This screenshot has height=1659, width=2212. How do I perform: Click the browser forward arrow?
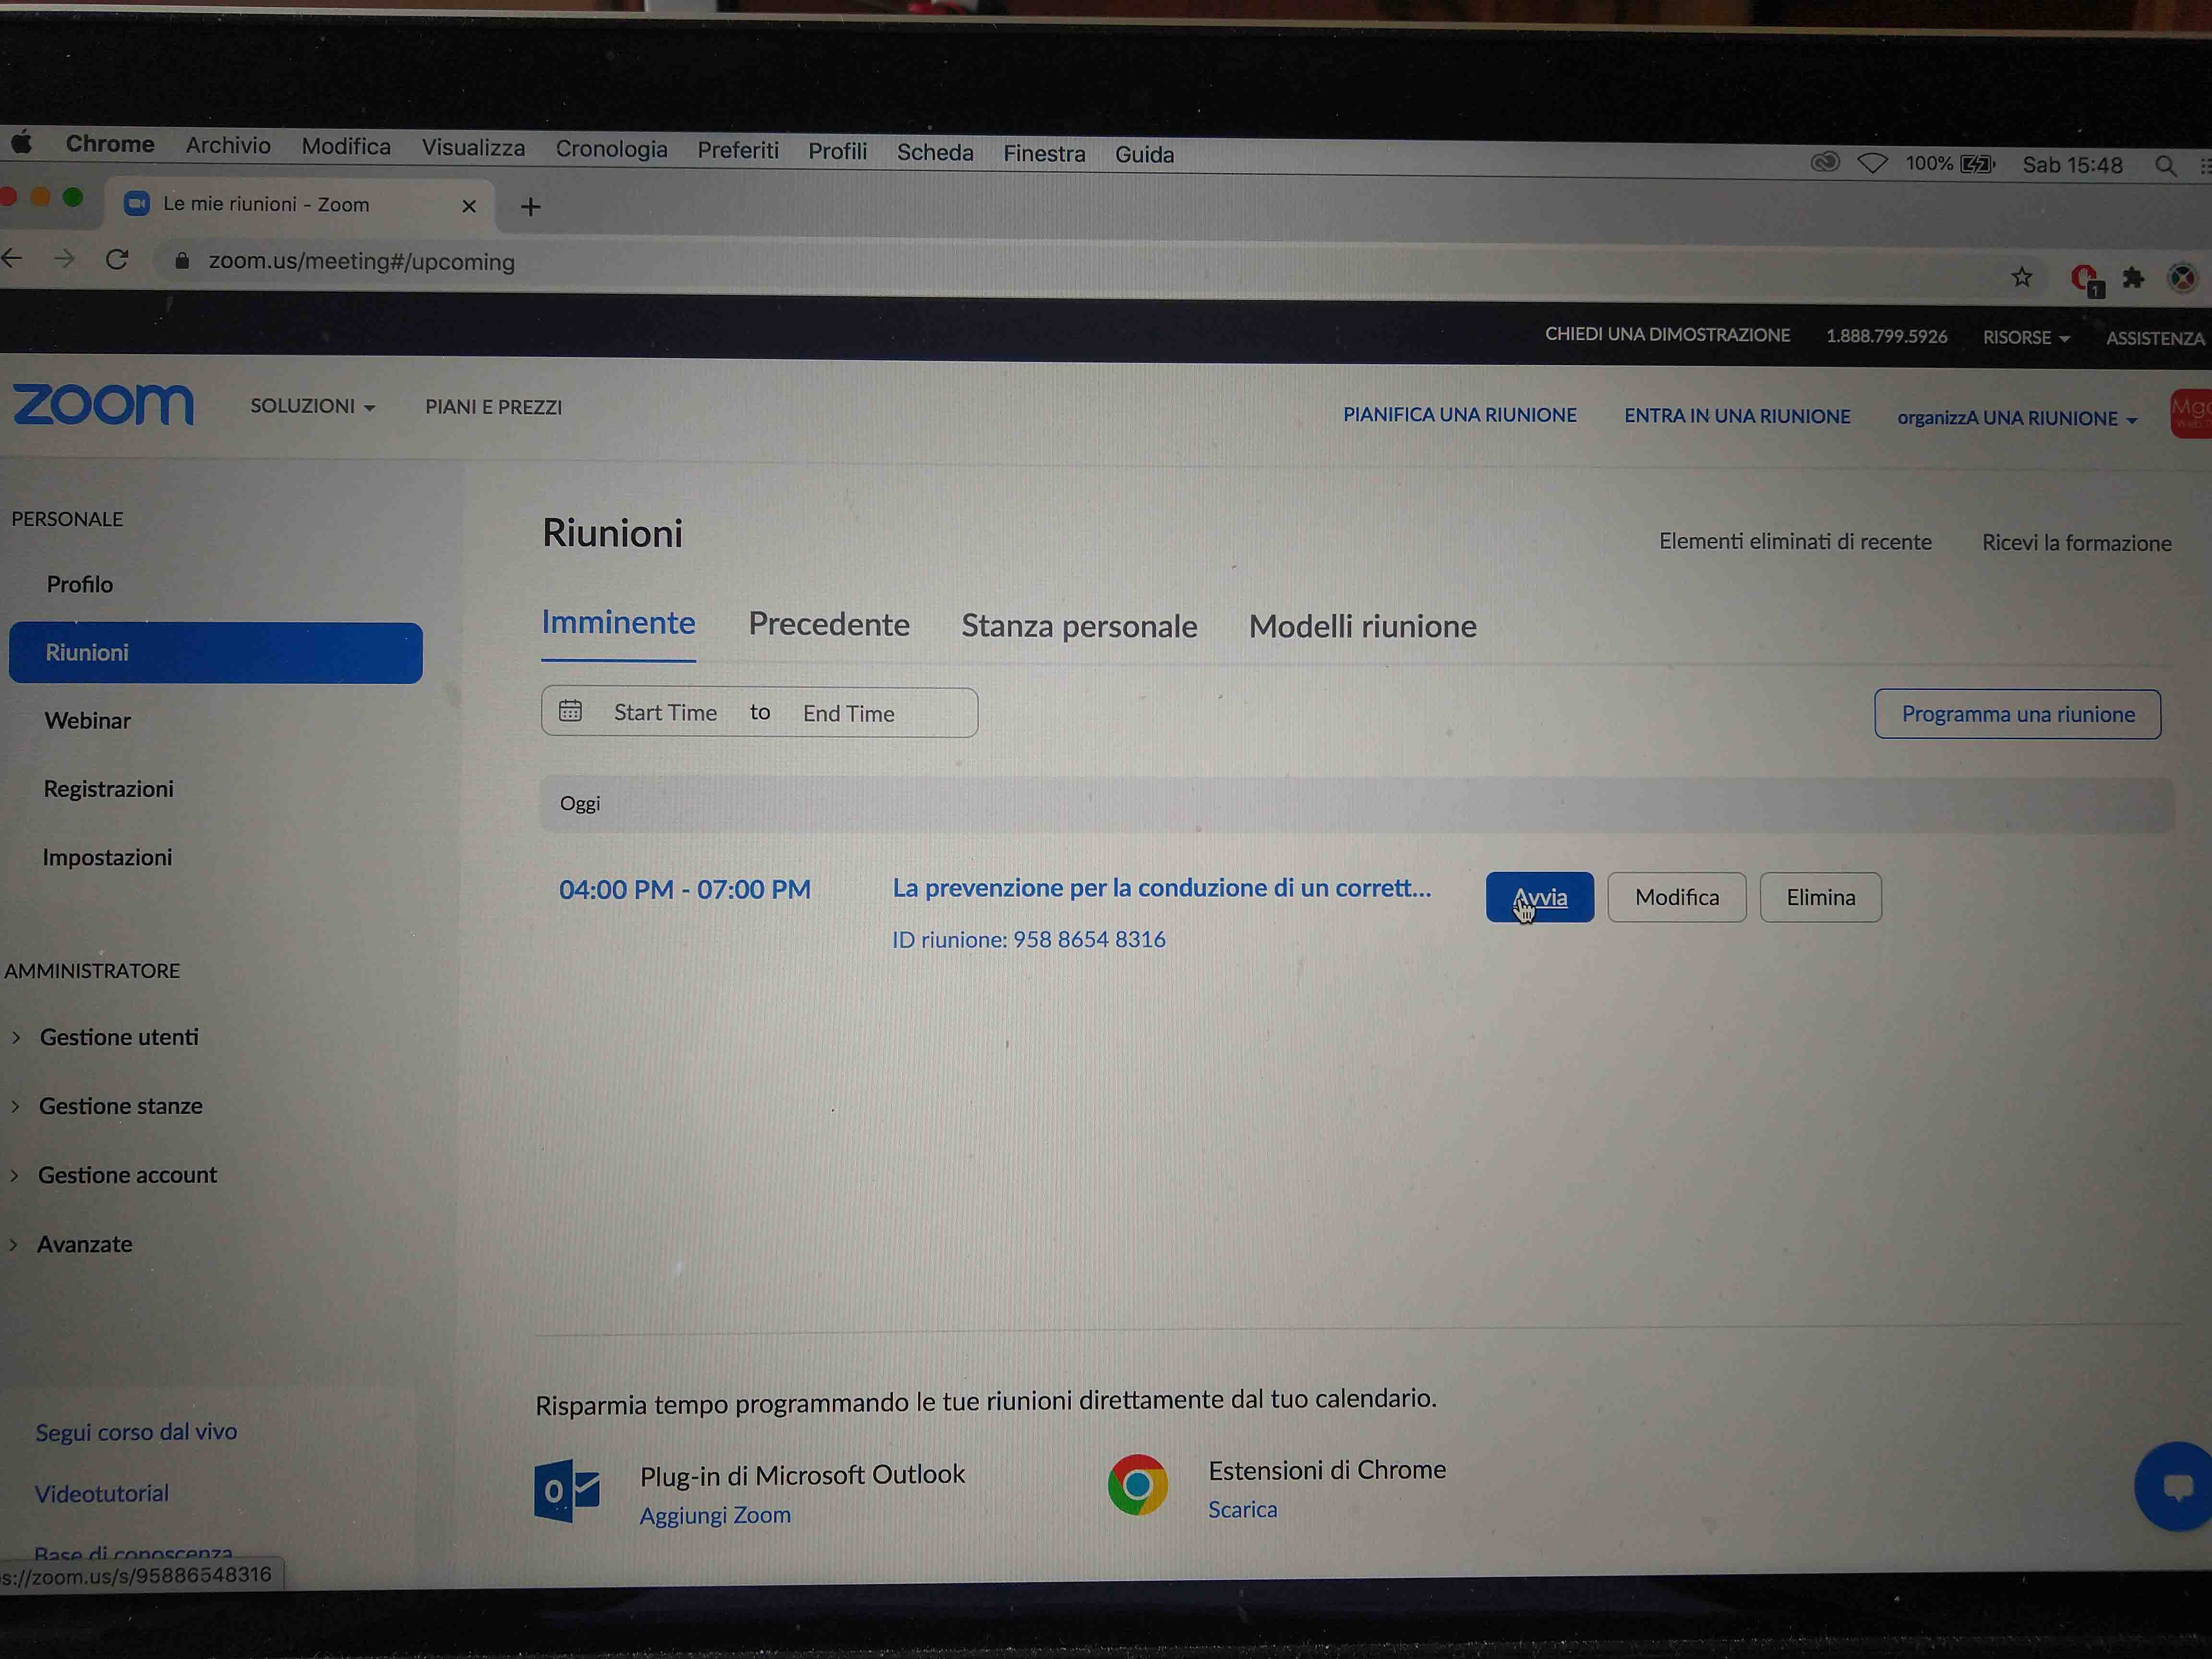tap(64, 259)
